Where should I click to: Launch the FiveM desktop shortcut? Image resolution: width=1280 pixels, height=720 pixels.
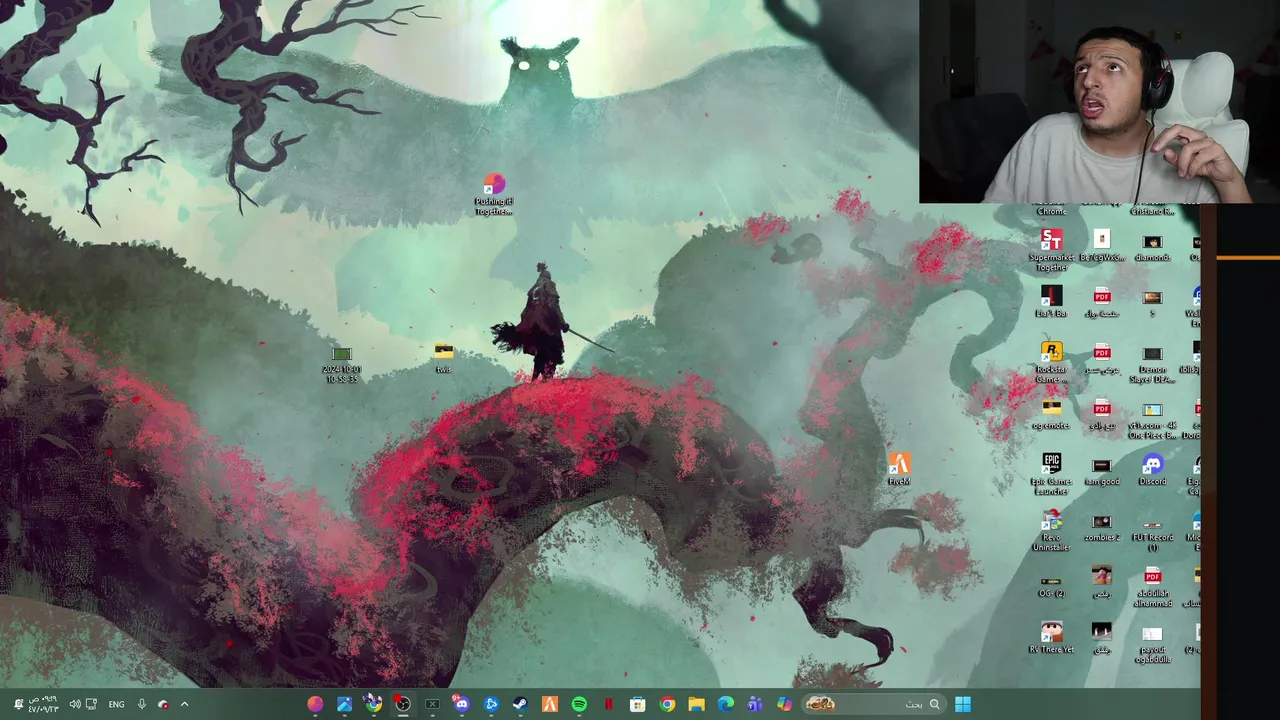pyautogui.click(x=899, y=470)
